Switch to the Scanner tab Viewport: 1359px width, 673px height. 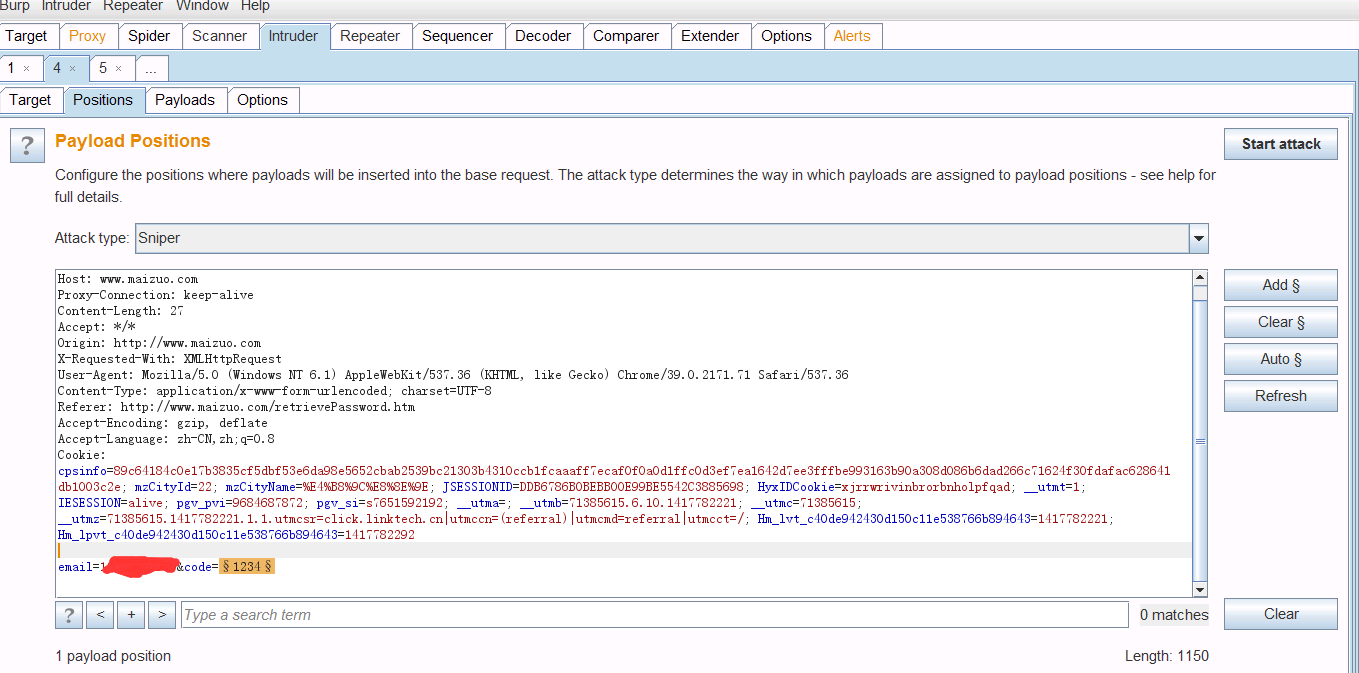(219, 36)
